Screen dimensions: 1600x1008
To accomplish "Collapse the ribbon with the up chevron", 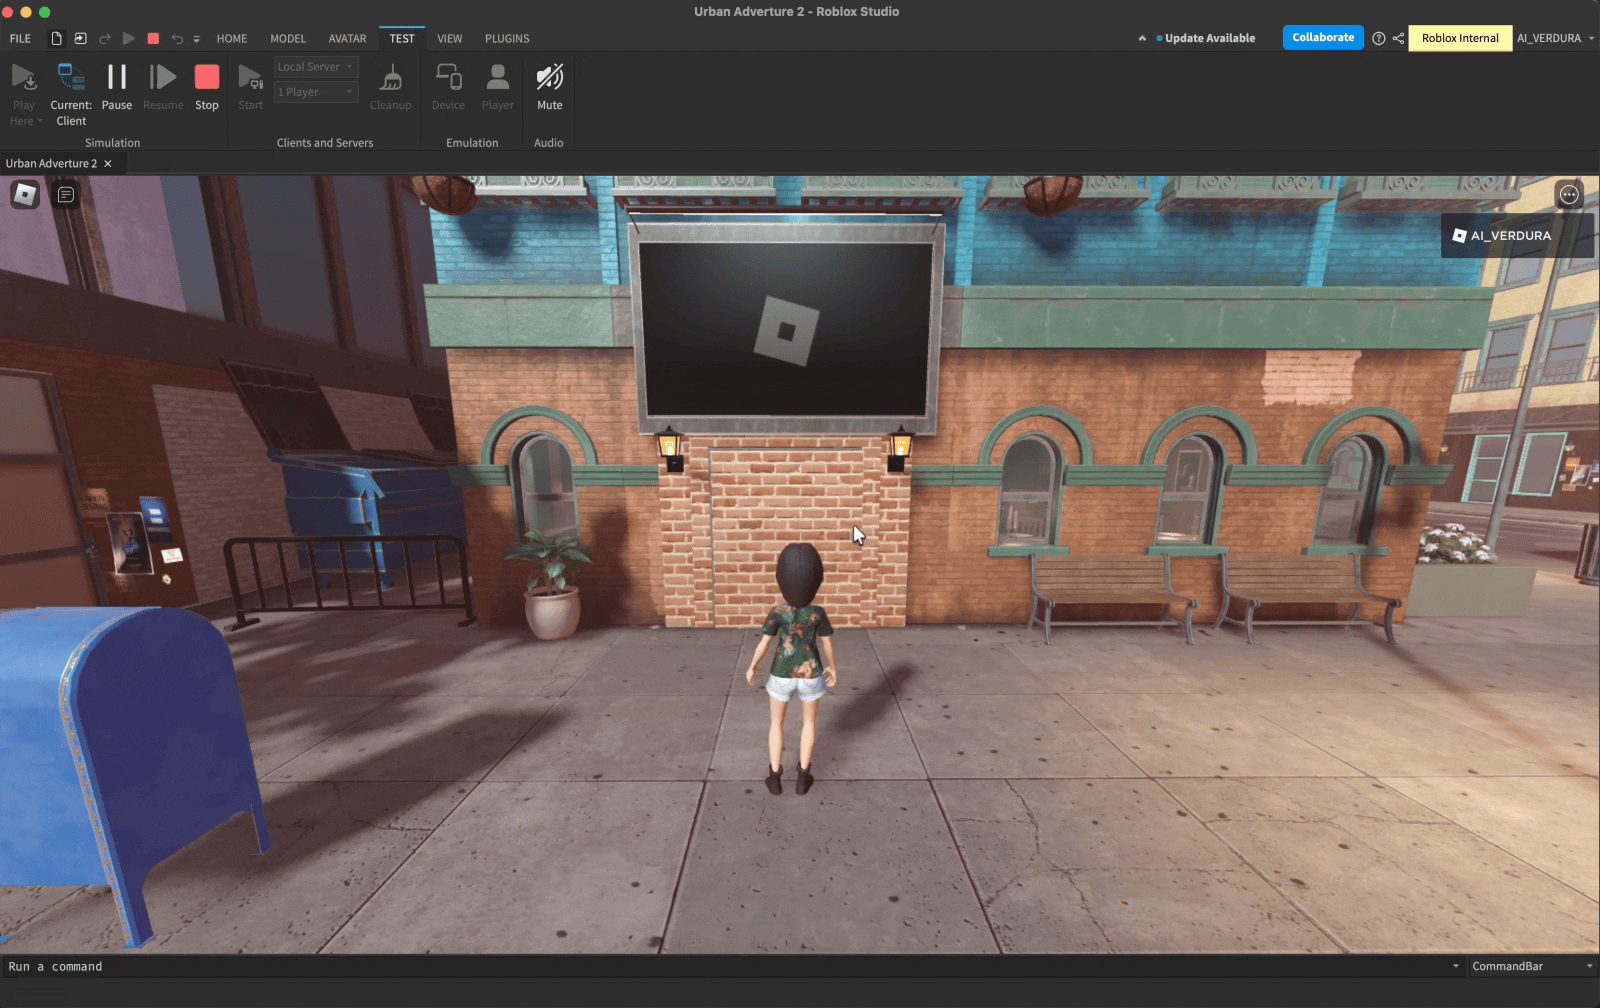I will [x=1142, y=38].
